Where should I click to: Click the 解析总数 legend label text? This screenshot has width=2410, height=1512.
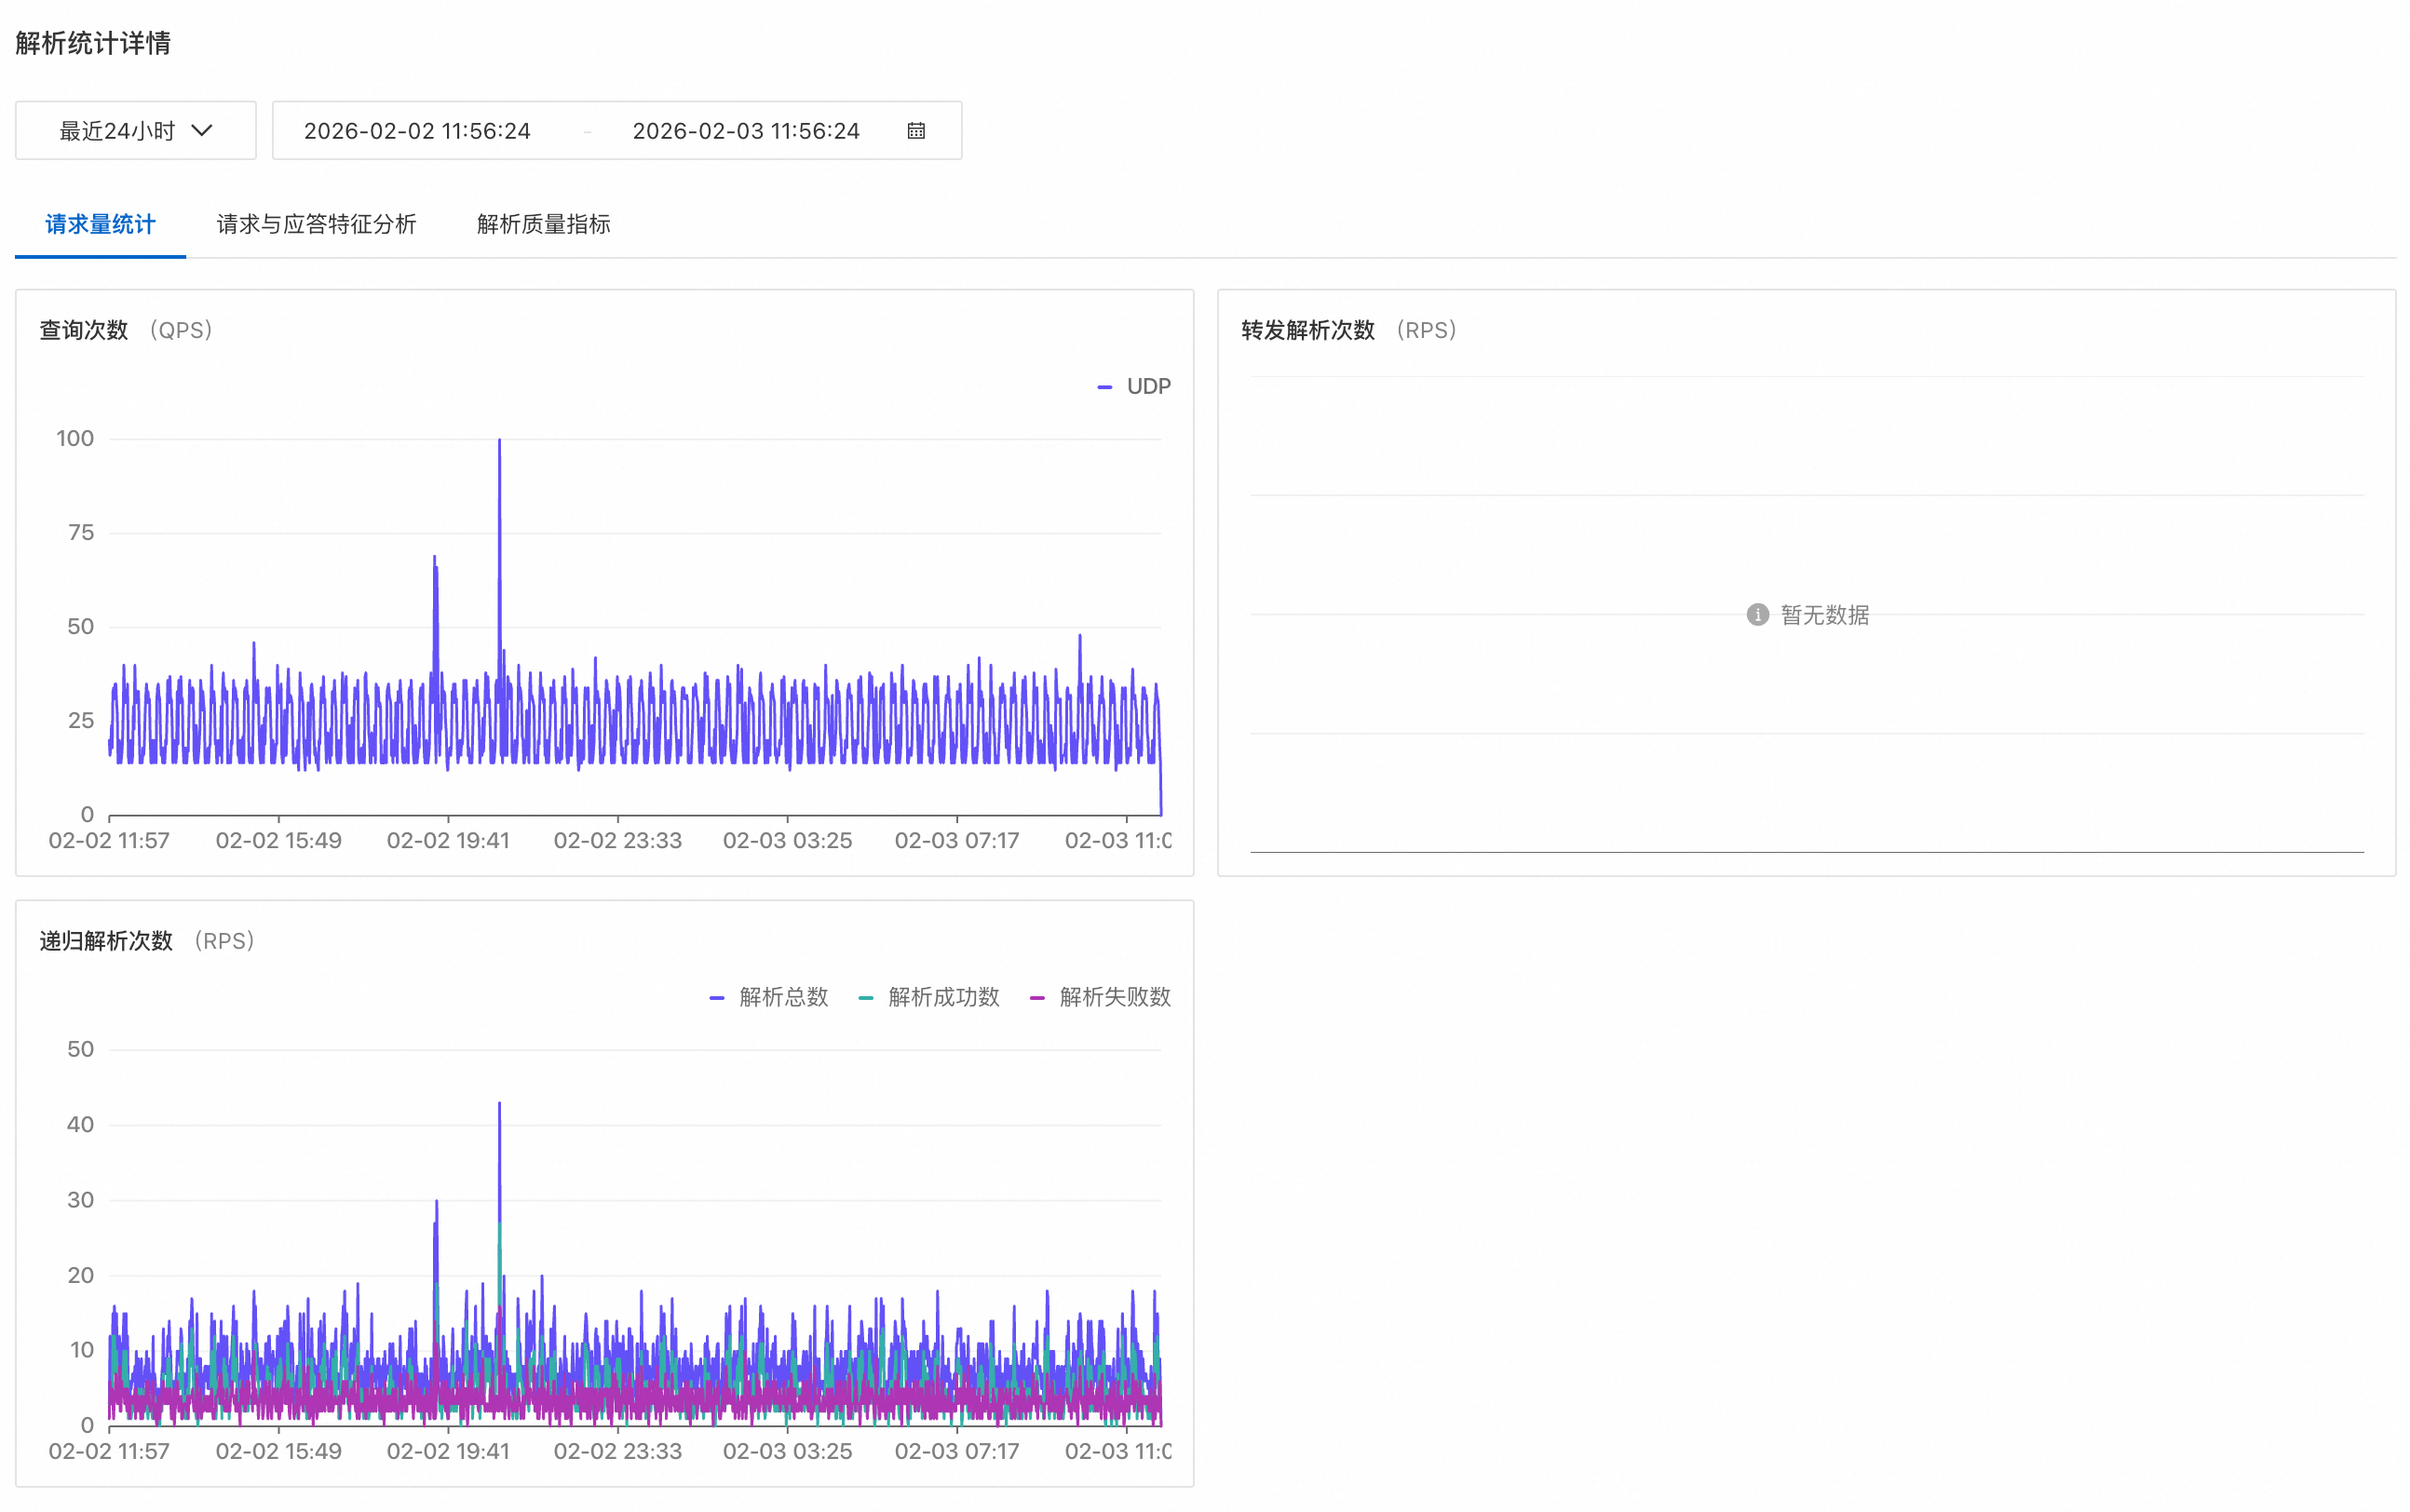(783, 997)
